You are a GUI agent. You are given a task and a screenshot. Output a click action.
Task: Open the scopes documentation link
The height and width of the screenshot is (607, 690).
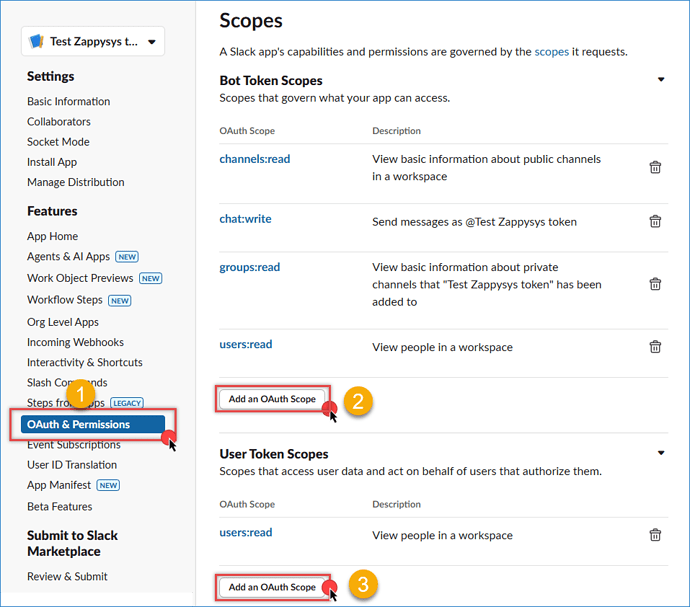pos(551,52)
